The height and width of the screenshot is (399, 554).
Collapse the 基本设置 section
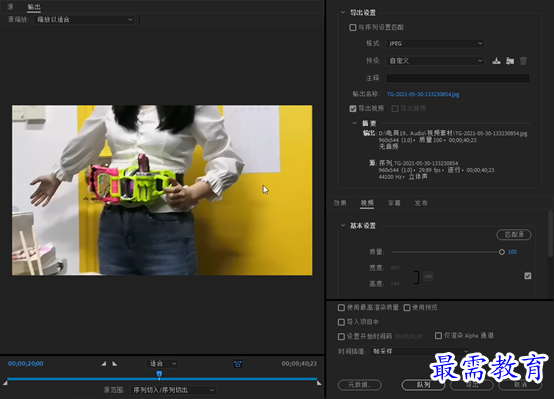(x=343, y=225)
